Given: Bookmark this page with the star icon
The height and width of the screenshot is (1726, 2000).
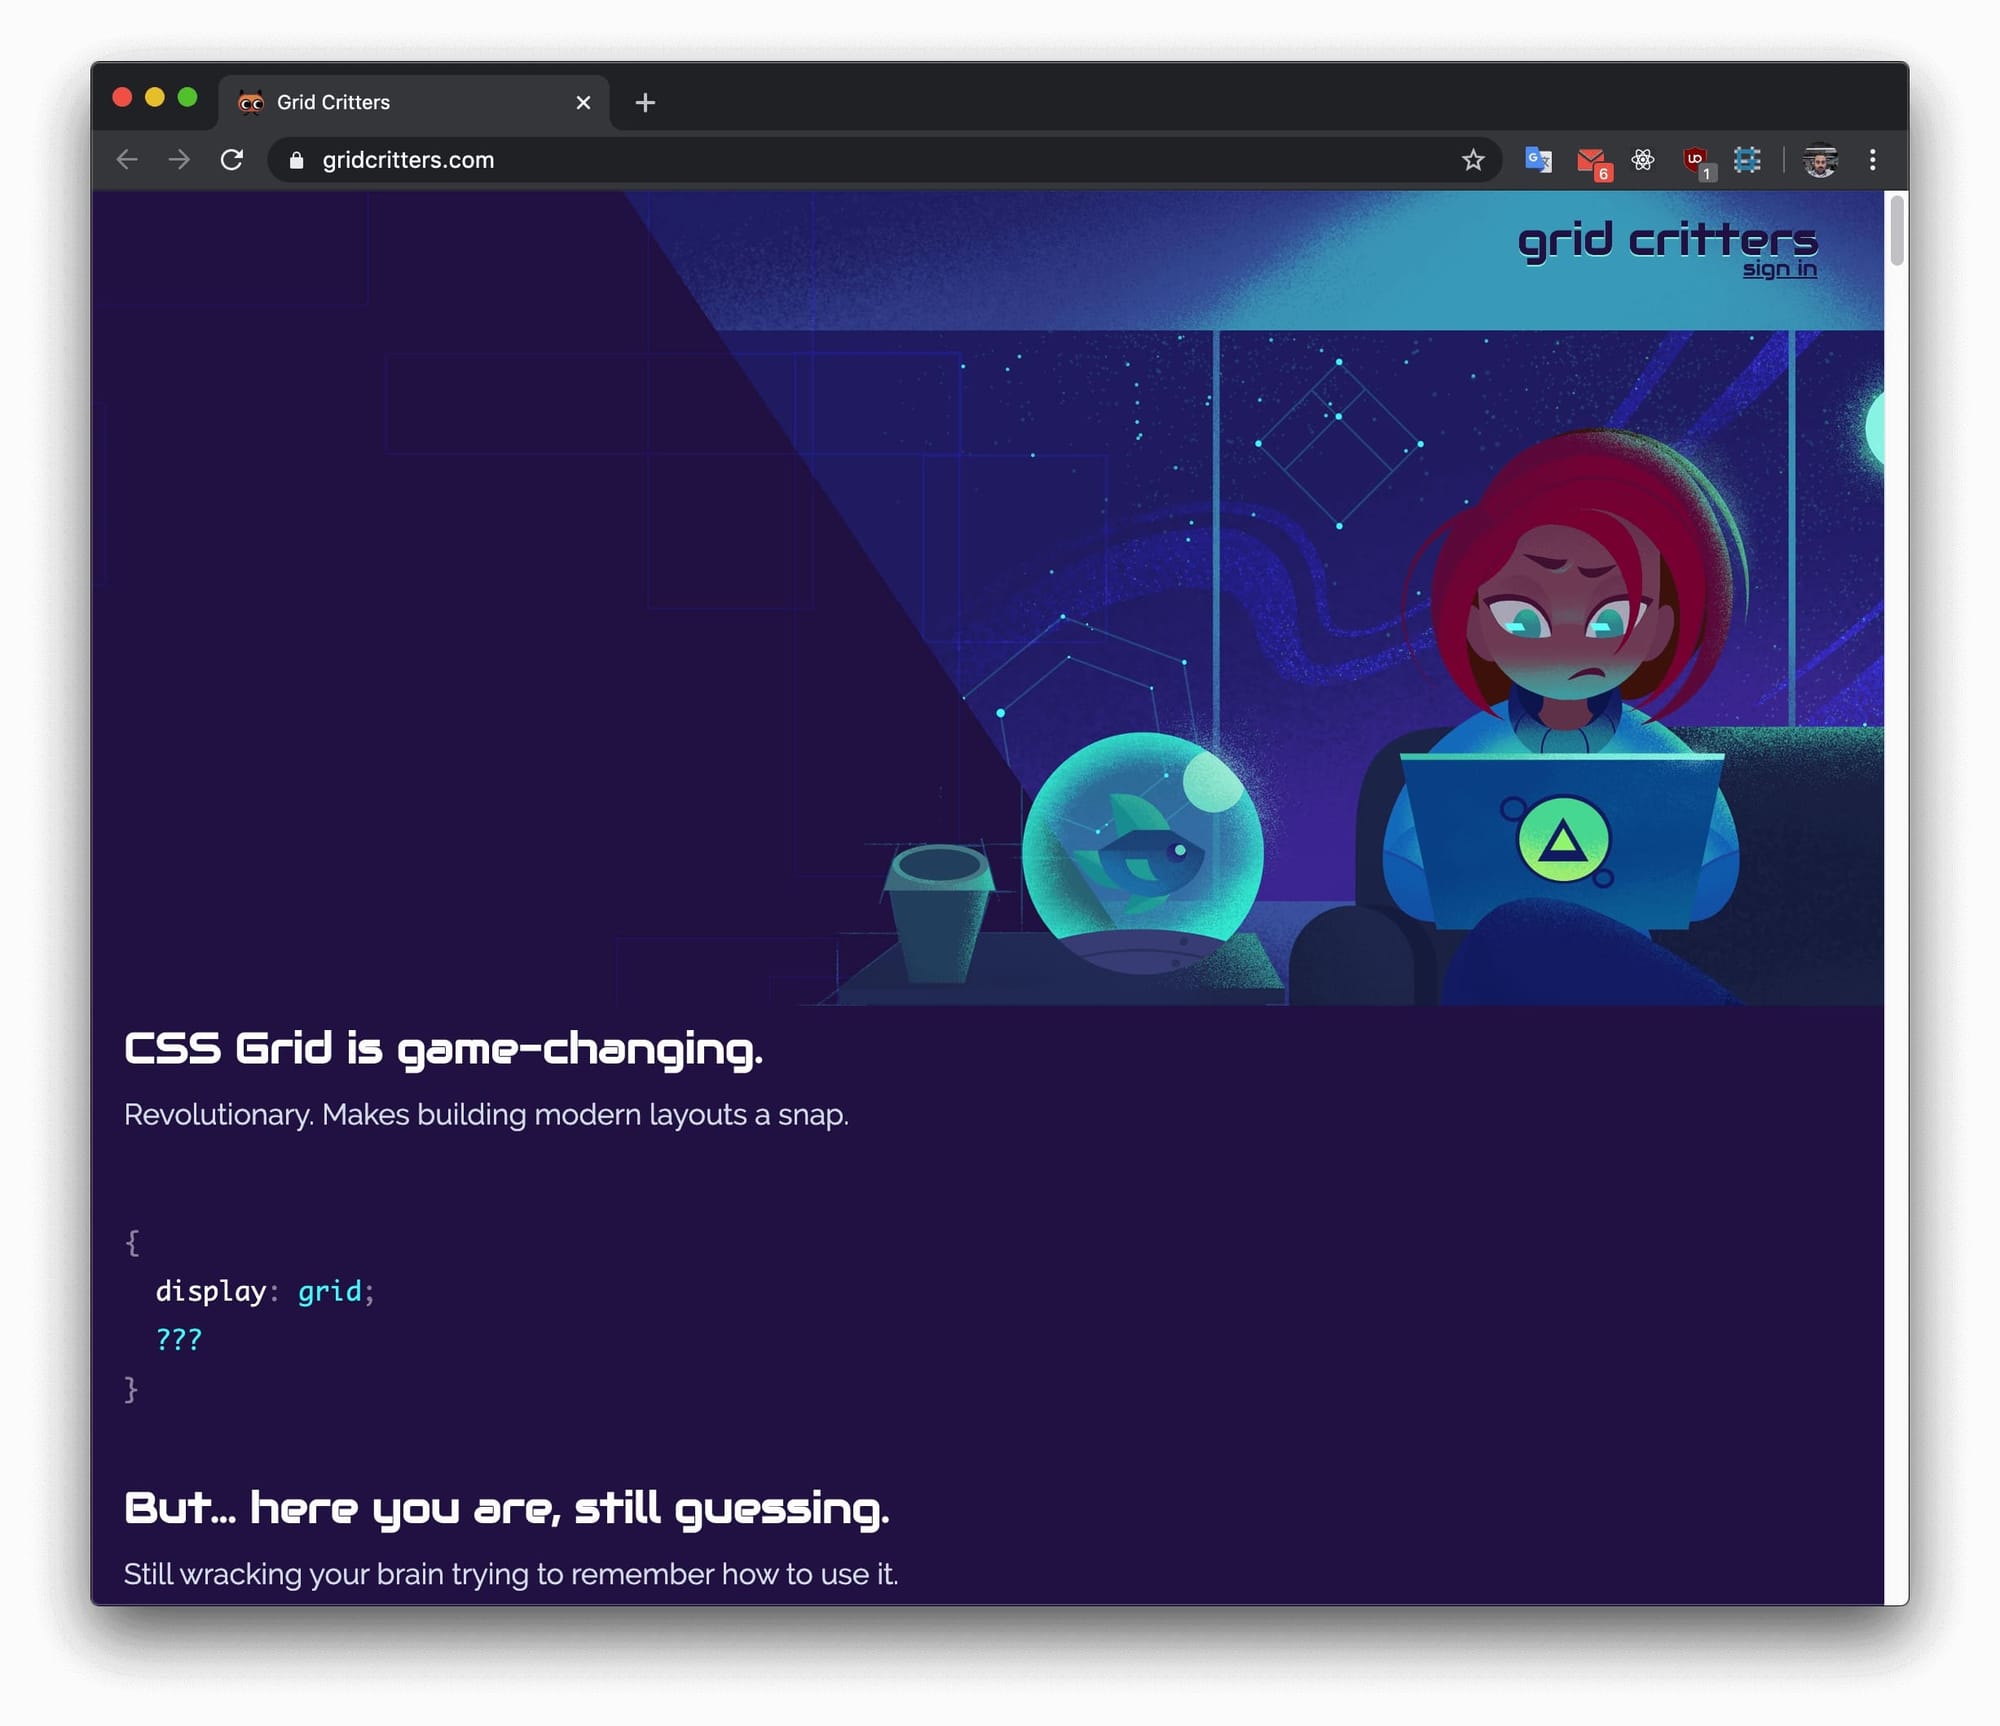Looking at the screenshot, I should tap(1472, 160).
